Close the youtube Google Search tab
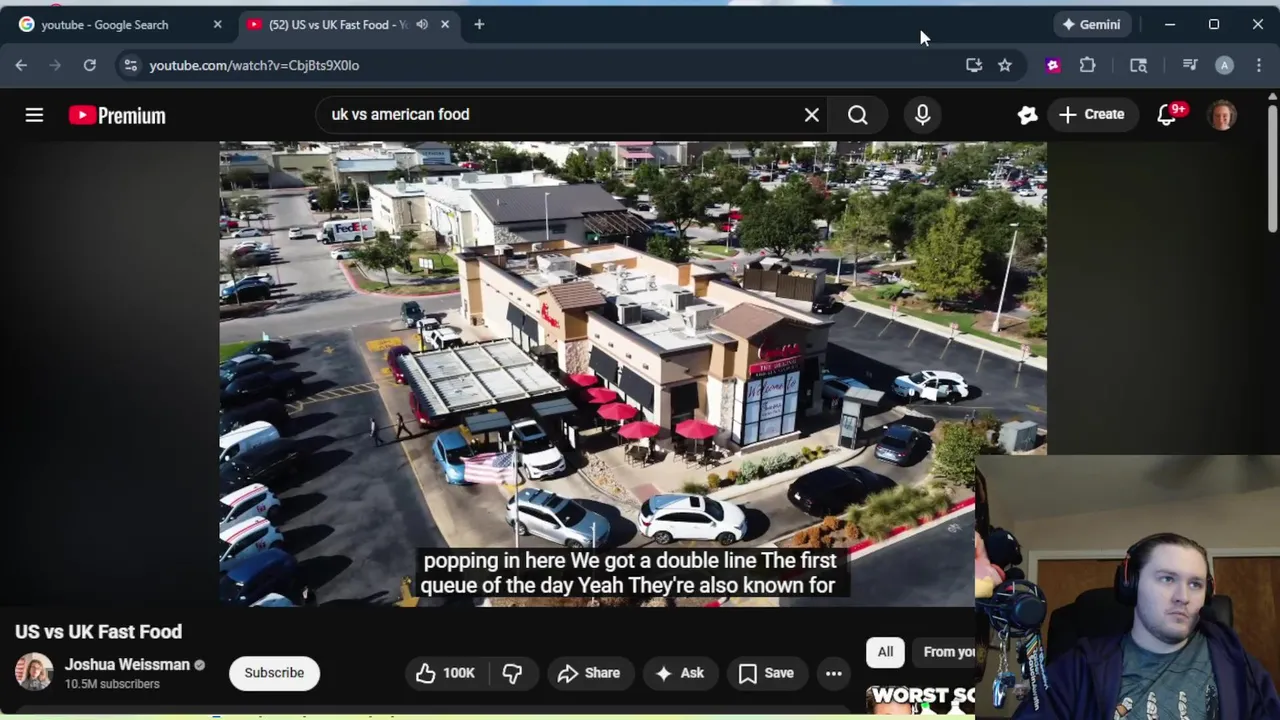Viewport: 1280px width, 720px height. coord(217,25)
